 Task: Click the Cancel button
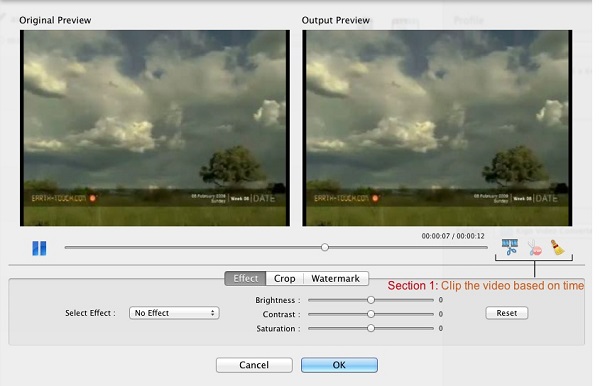point(254,365)
